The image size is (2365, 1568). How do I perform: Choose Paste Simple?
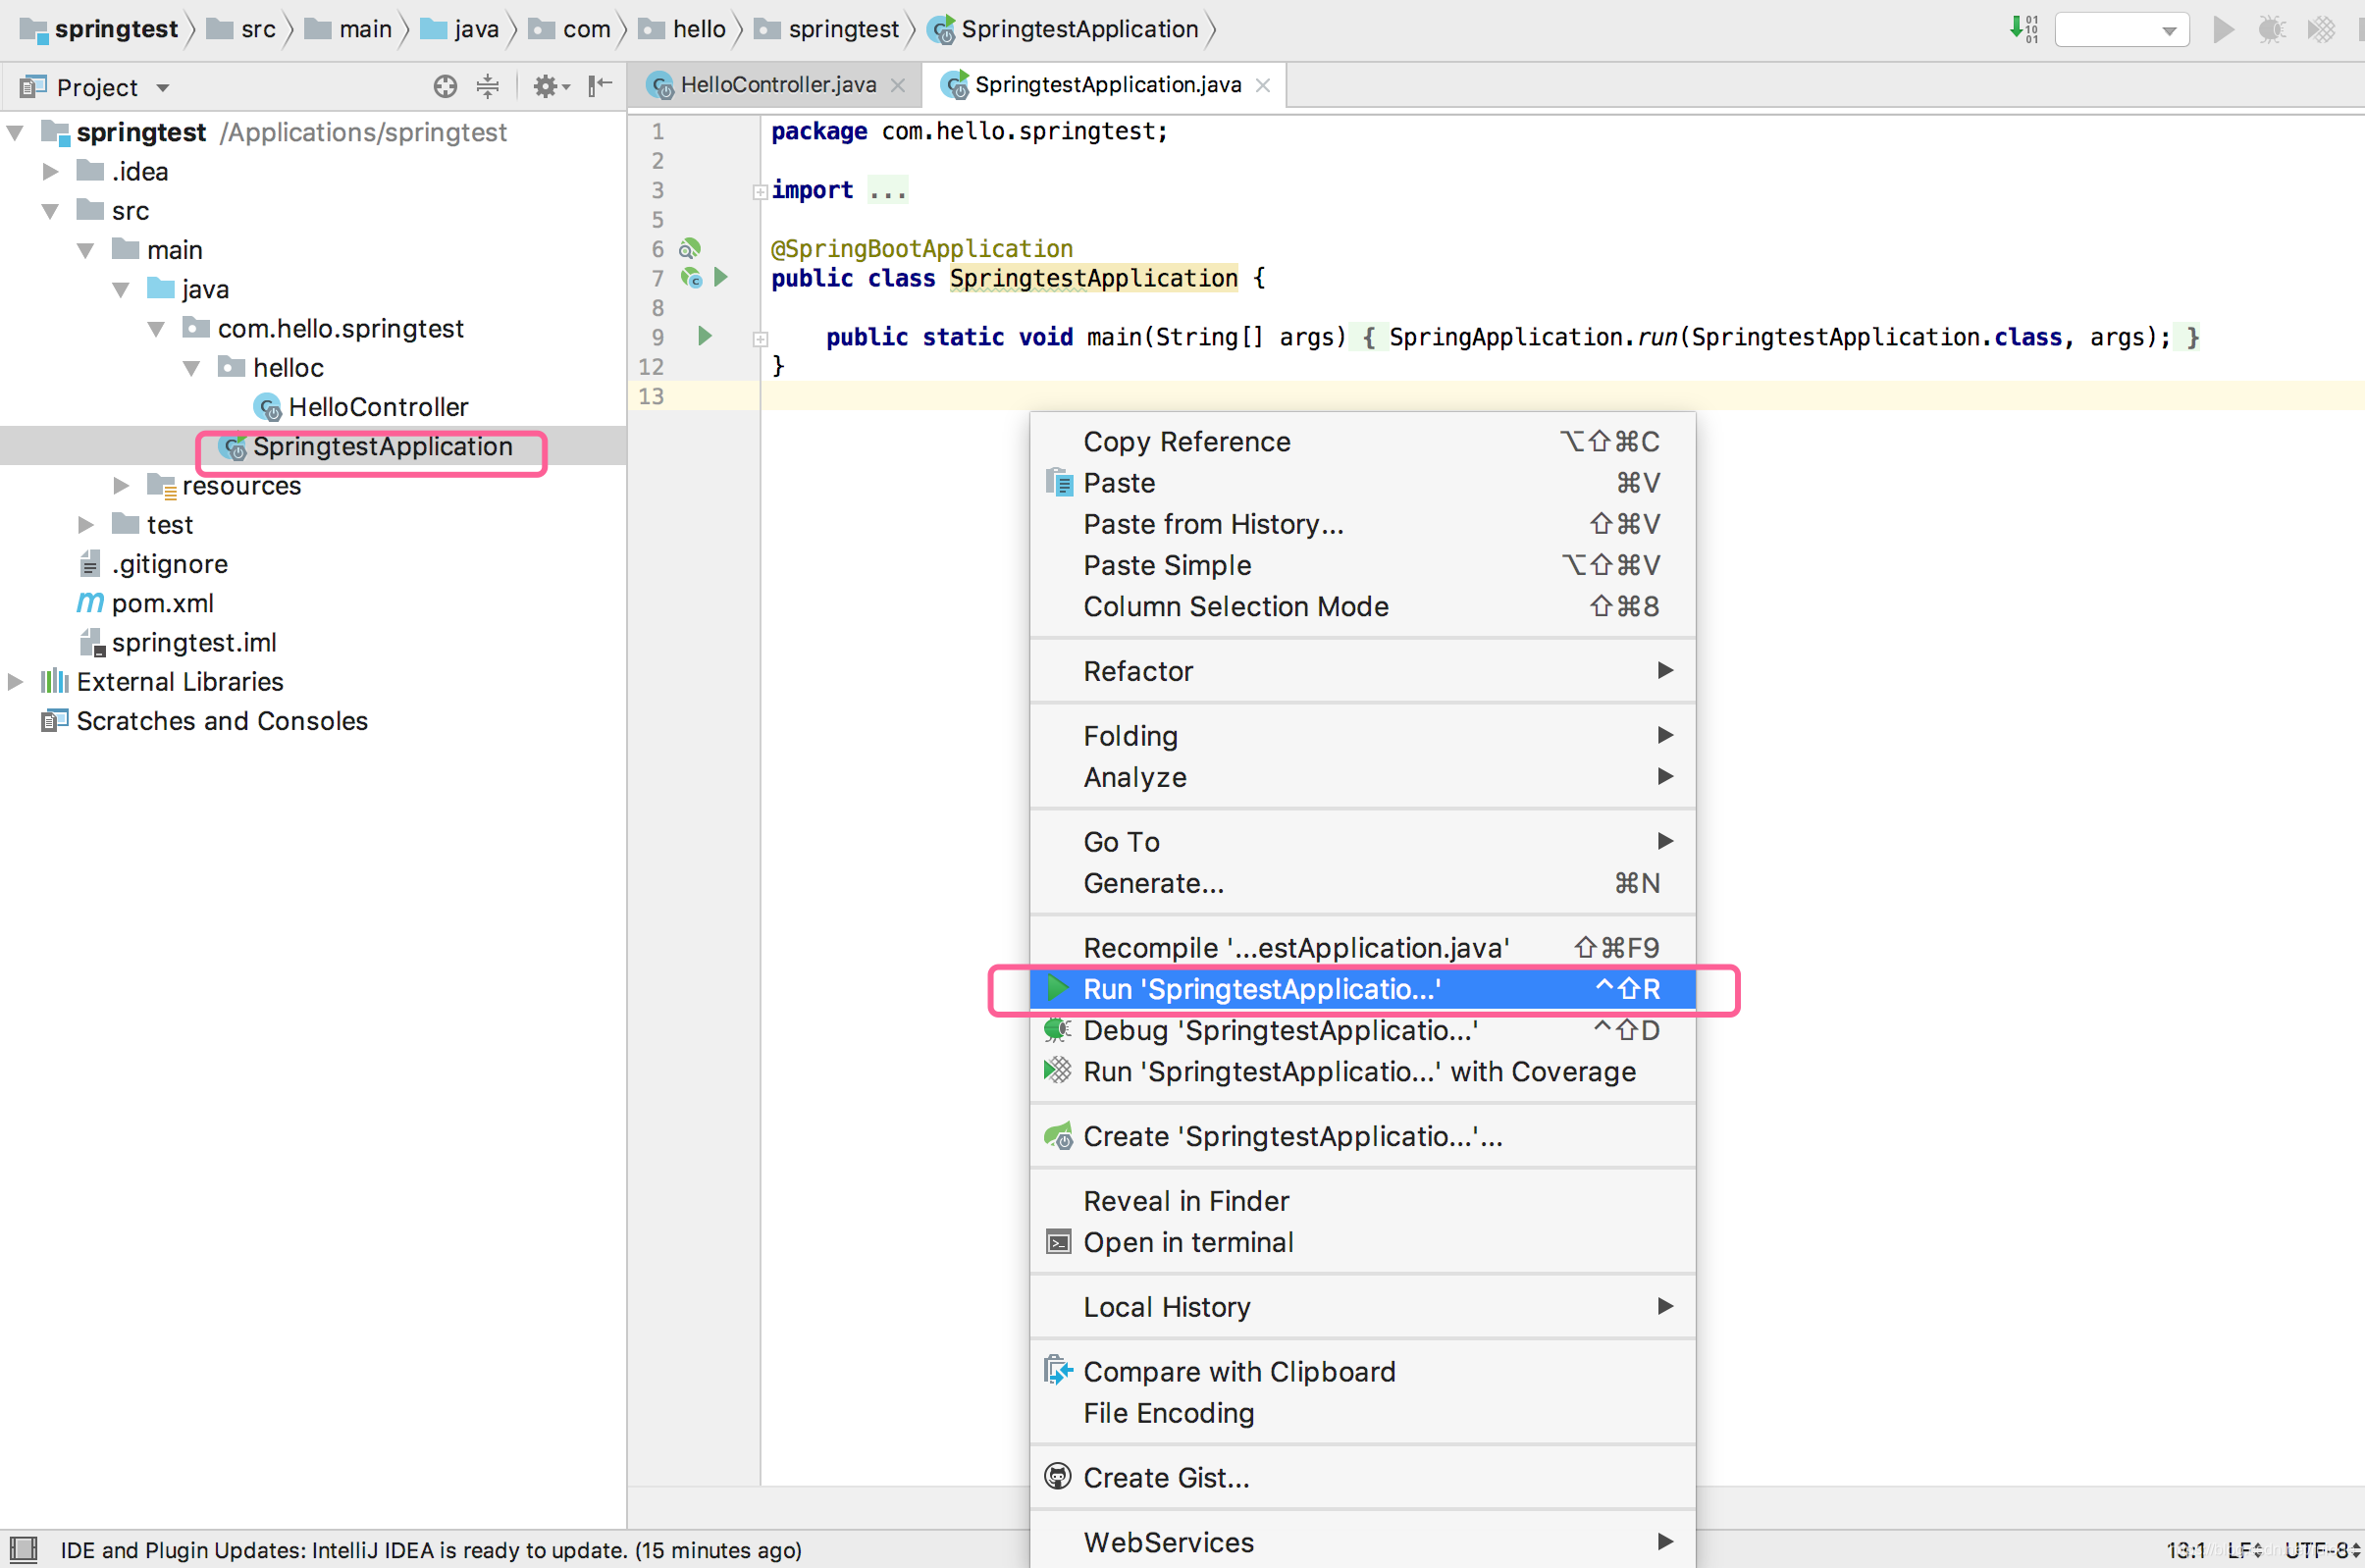tap(1363, 565)
